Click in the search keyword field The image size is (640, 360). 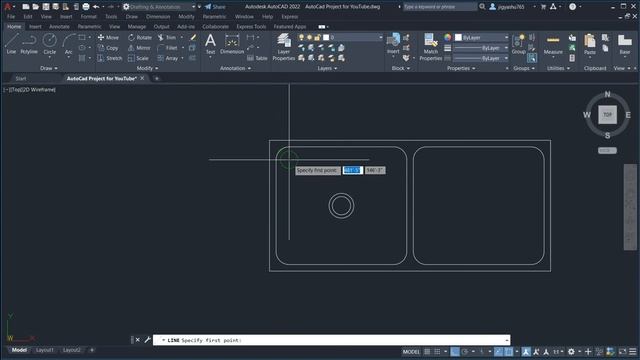[x=440, y=7]
